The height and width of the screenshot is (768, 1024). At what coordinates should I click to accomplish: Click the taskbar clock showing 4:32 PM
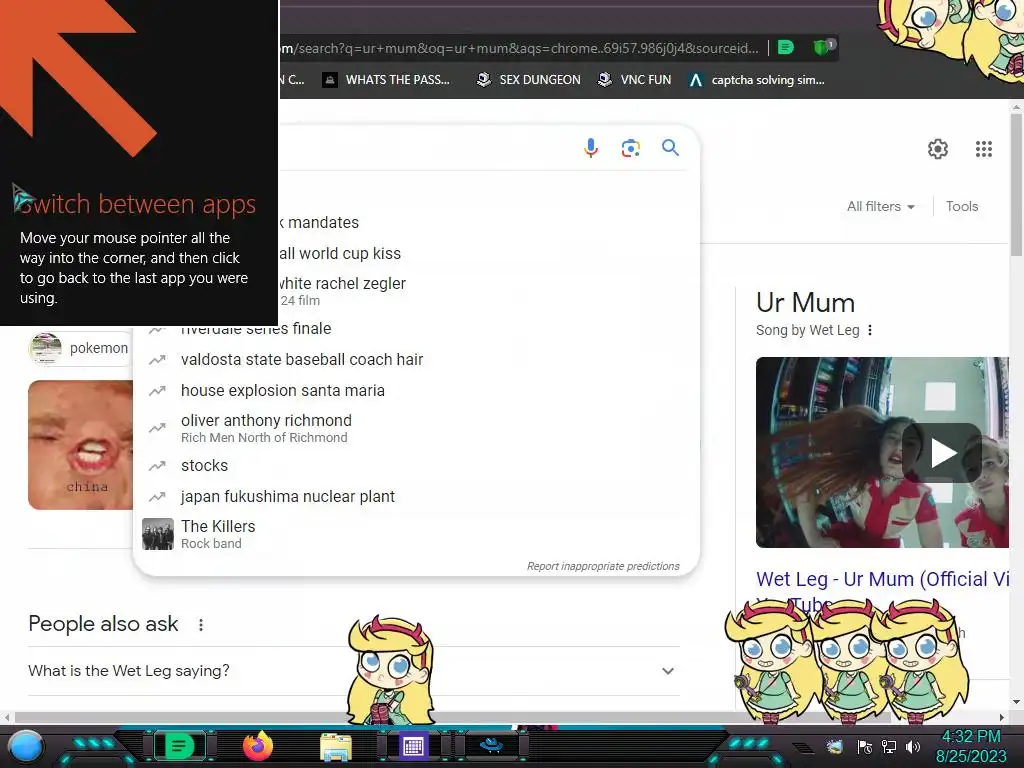(971, 746)
